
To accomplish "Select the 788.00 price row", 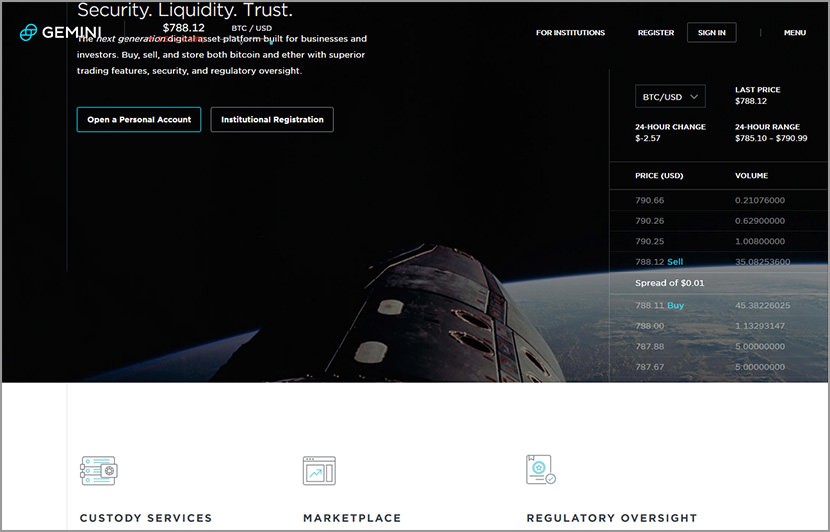I will [x=719, y=326].
